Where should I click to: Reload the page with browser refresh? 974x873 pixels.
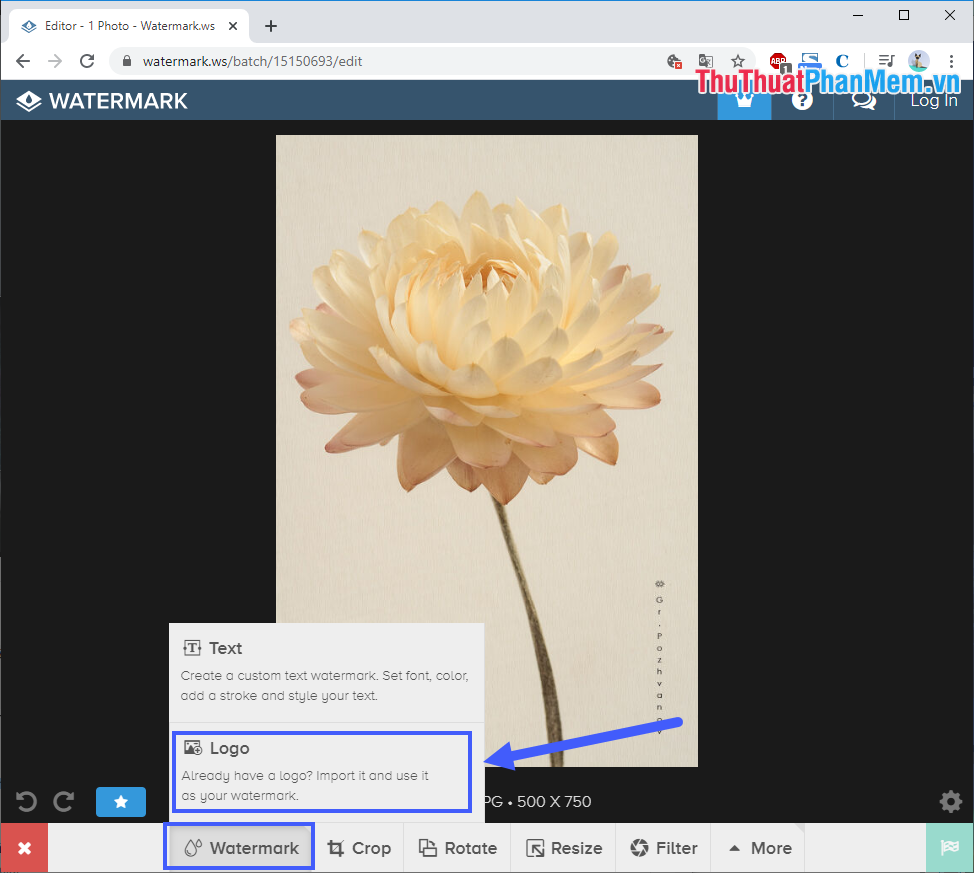point(87,61)
